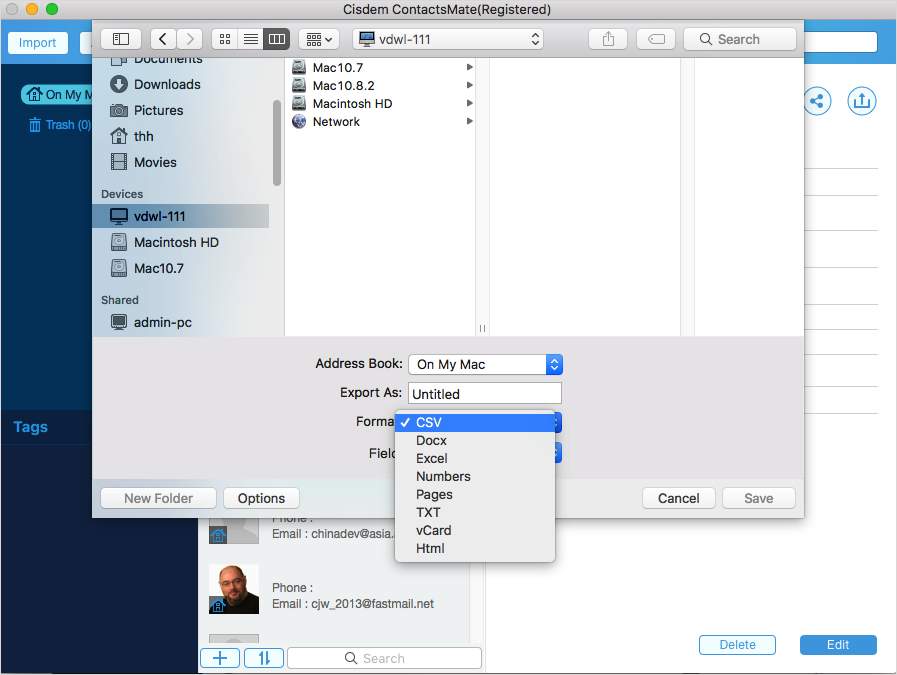The height and width of the screenshot is (675, 897).
Task: Choose CSV from the format menu
Action: 475,422
